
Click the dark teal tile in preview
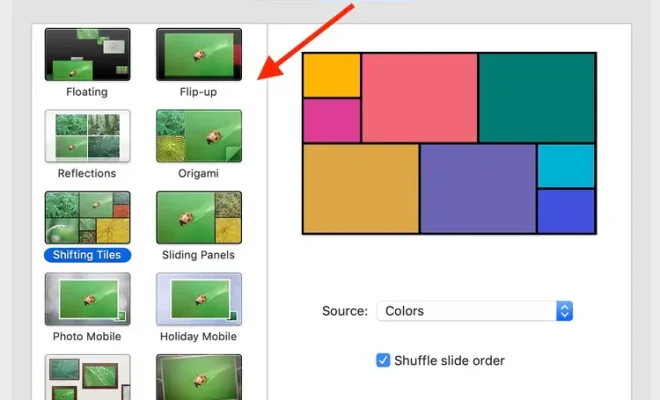(537, 98)
